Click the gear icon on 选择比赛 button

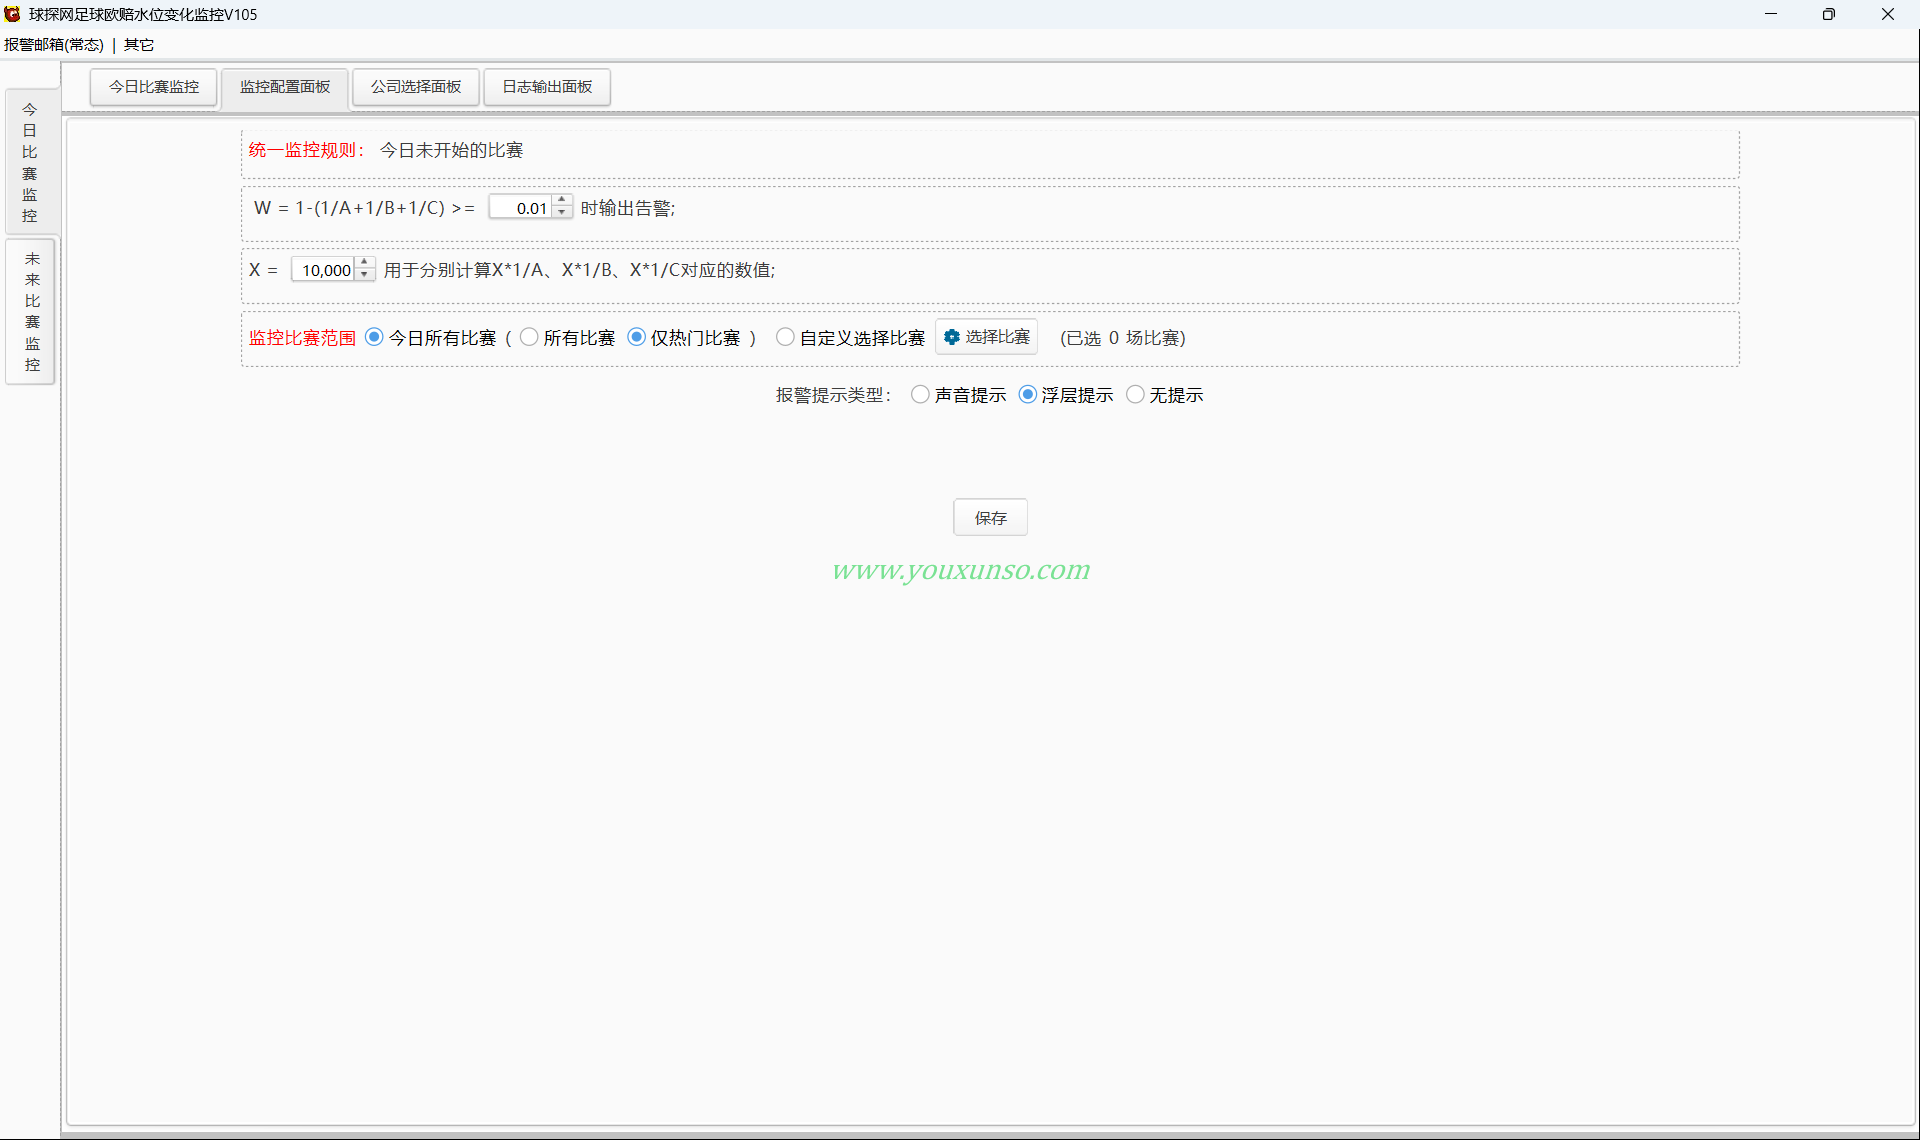pyautogui.click(x=952, y=337)
